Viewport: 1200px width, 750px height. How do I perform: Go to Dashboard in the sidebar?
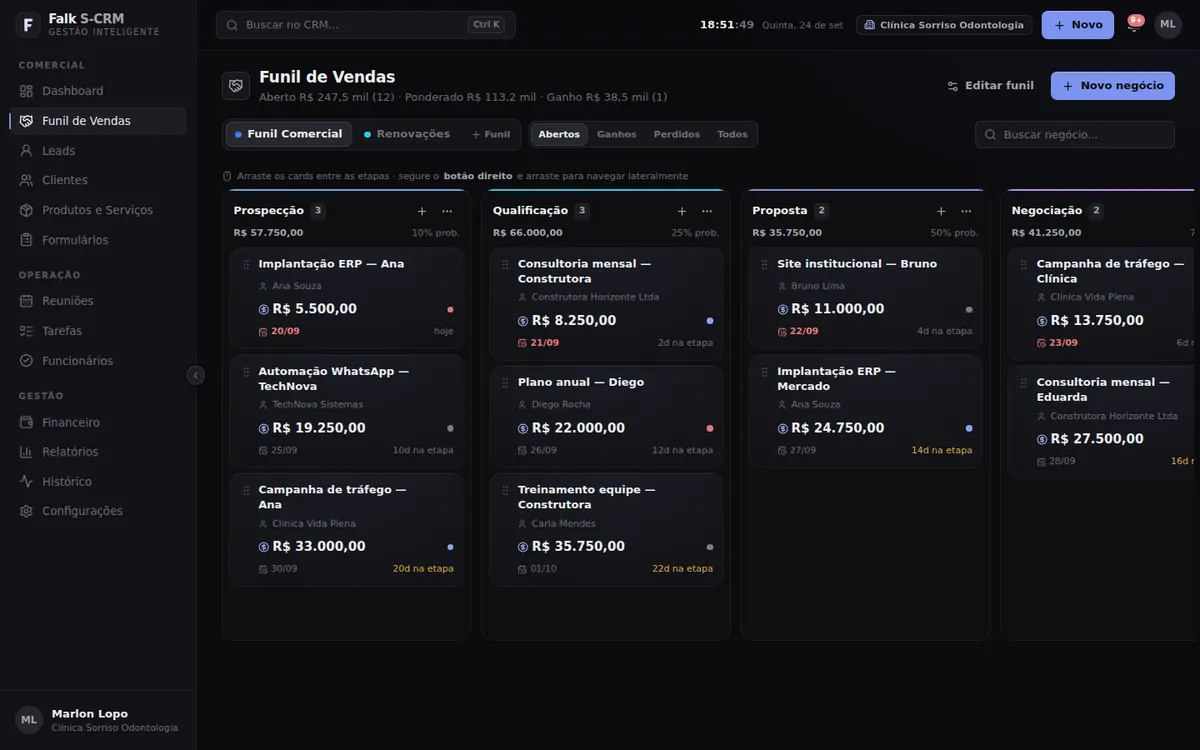coord(98,91)
